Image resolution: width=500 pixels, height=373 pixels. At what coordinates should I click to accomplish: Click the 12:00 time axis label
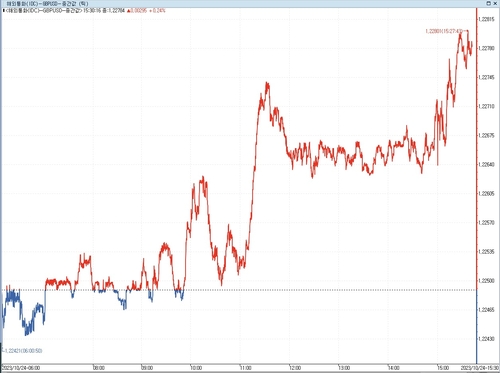(x=295, y=368)
